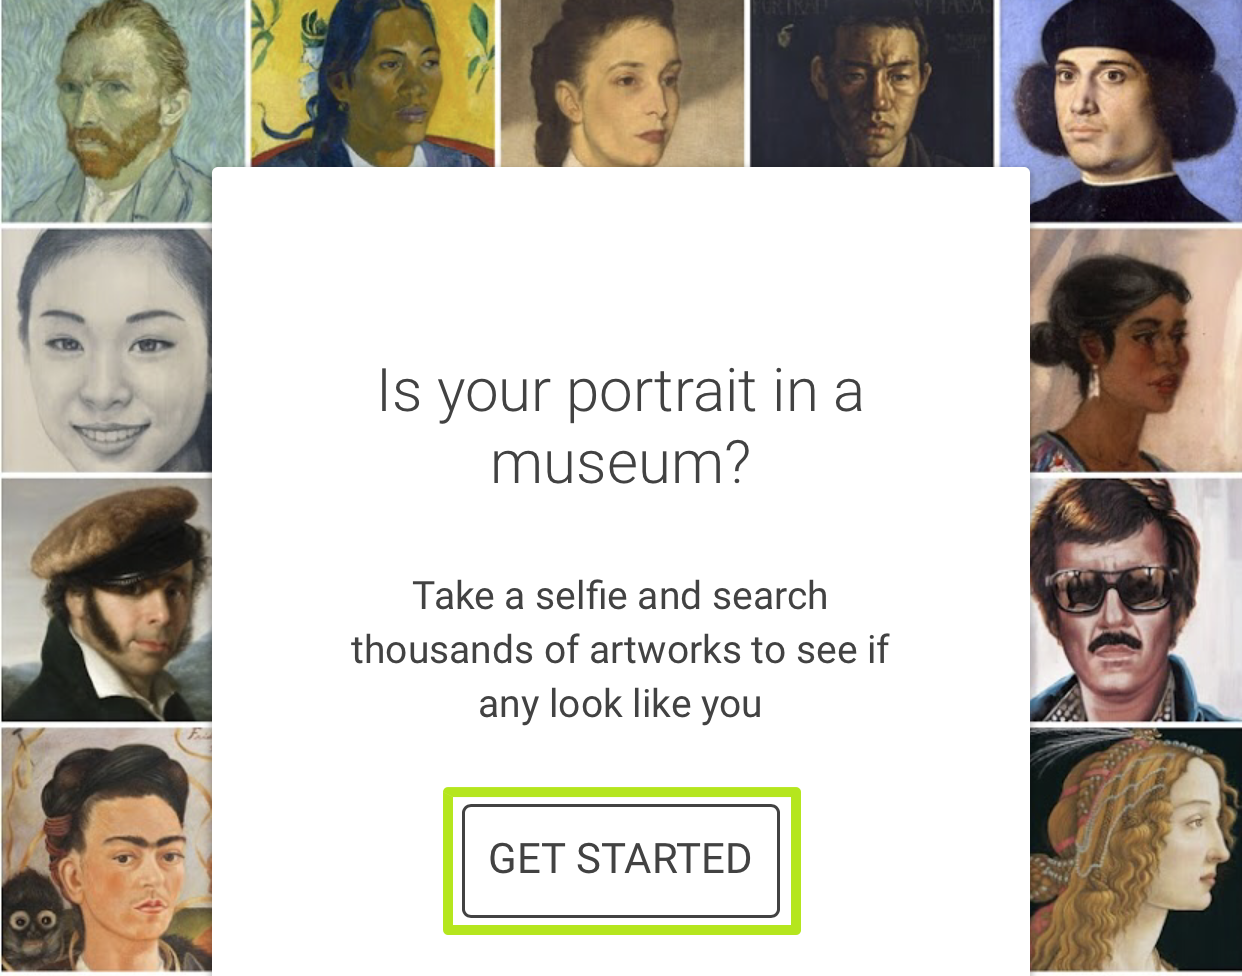Select the blonde braided-hair profile portrait
This screenshot has height=976, width=1242.
click(1135, 850)
